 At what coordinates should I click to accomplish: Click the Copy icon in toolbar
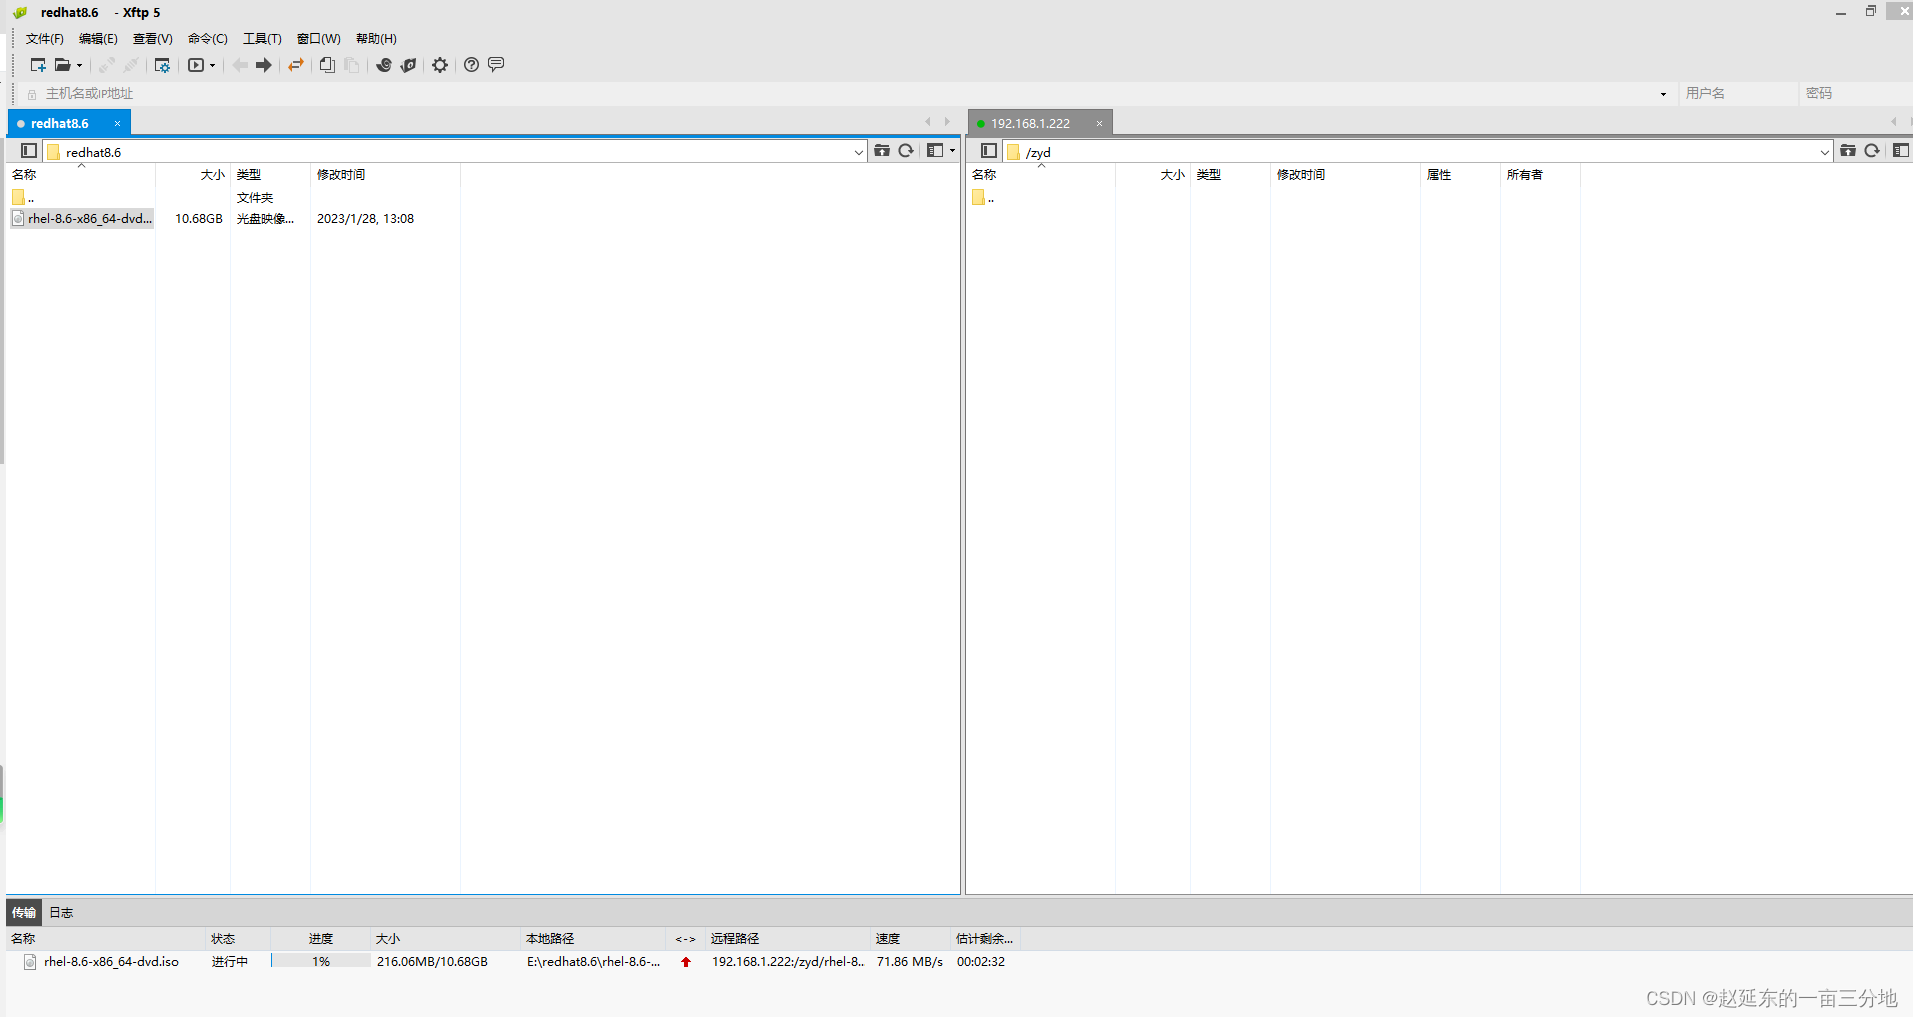pyautogui.click(x=327, y=65)
